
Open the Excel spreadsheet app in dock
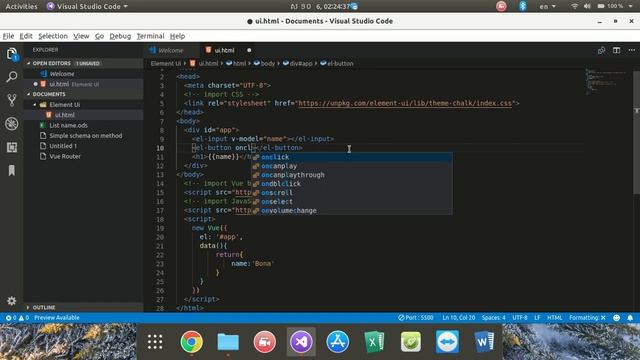374,342
